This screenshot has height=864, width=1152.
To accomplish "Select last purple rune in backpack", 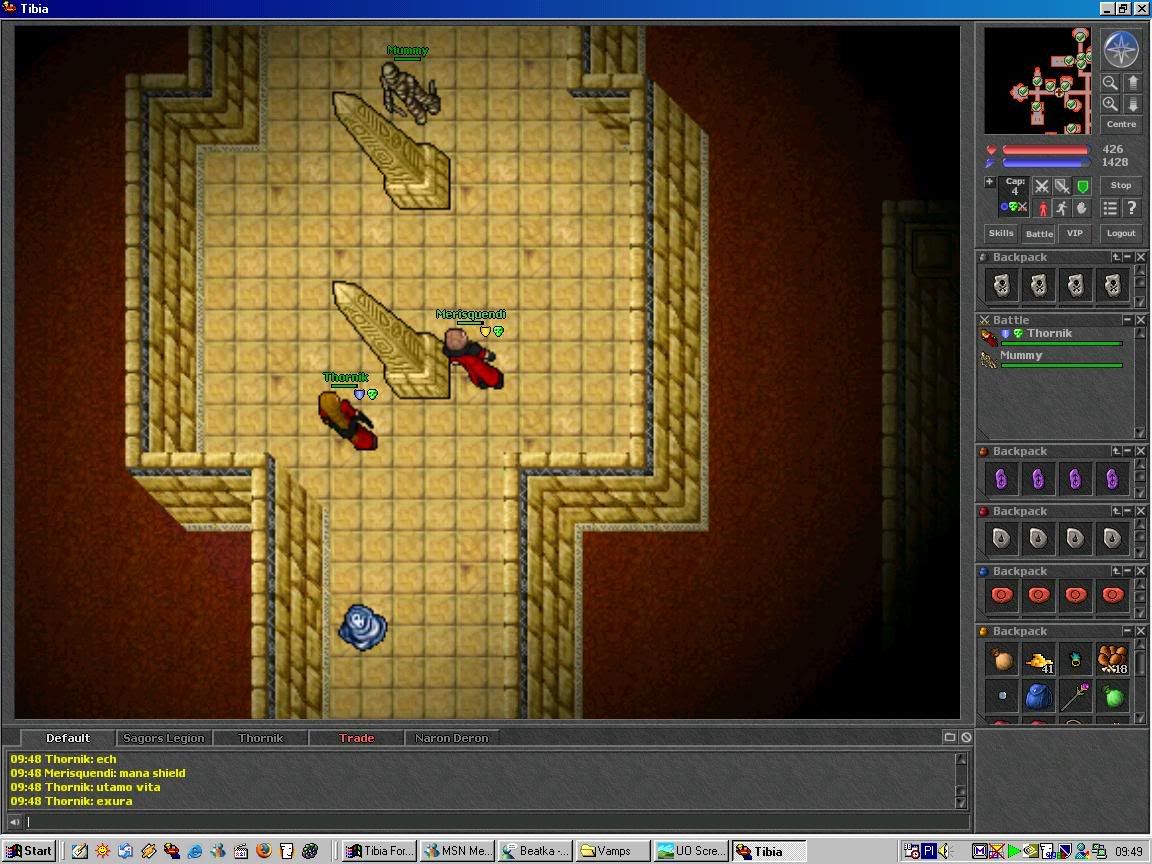I will (x=1112, y=479).
